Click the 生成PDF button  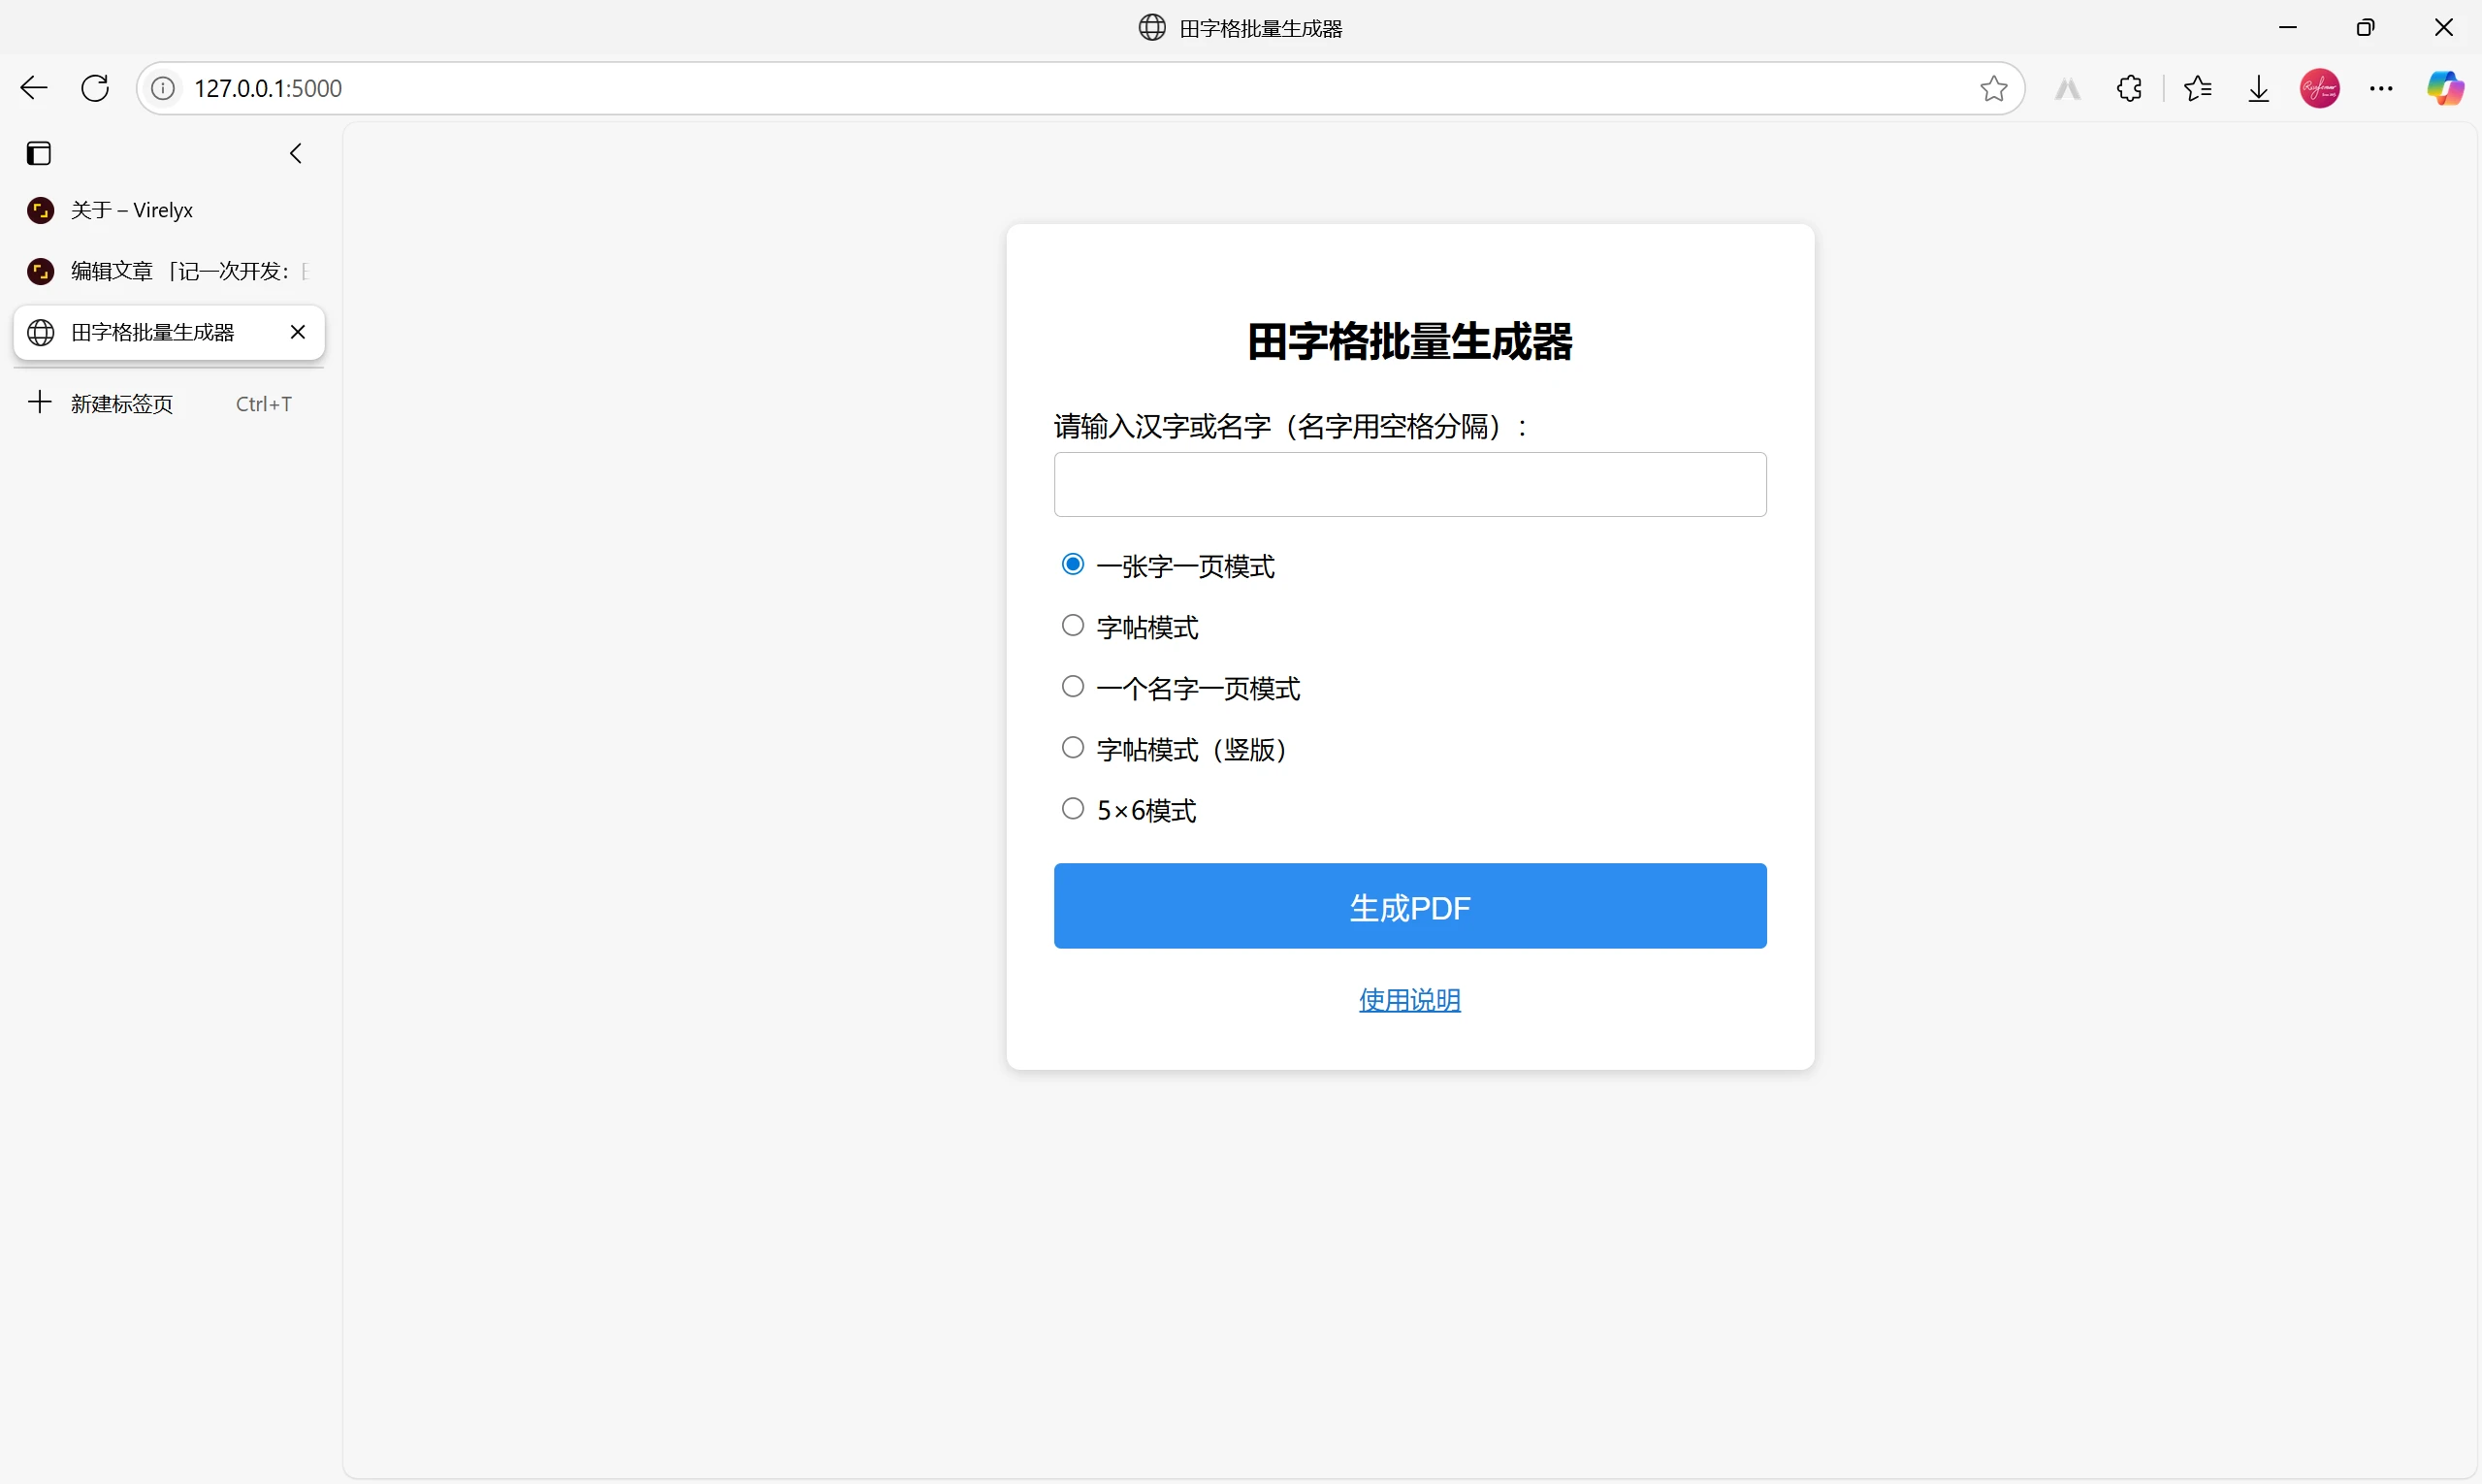pyautogui.click(x=1409, y=906)
